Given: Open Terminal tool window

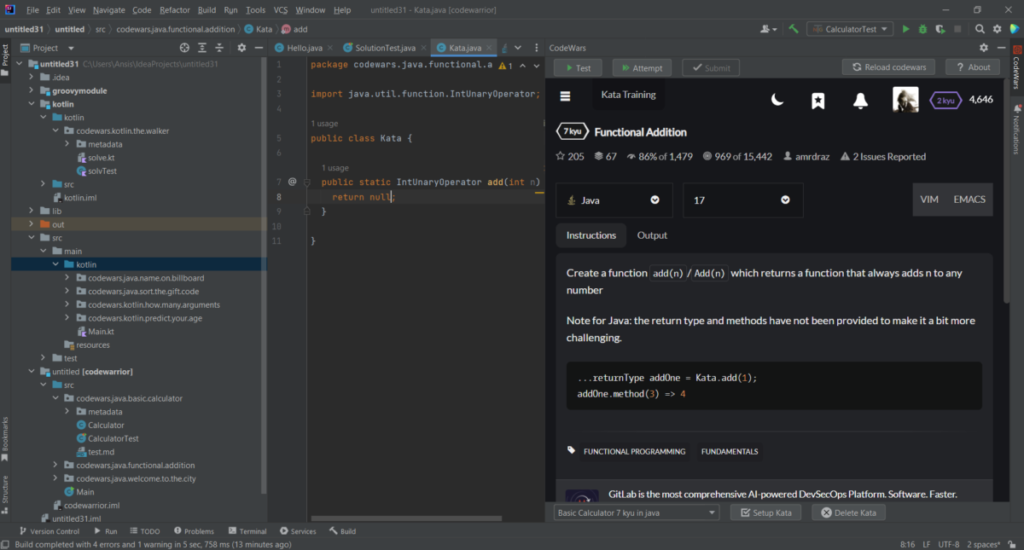Looking at the screenshot, I should coord(247,531).
